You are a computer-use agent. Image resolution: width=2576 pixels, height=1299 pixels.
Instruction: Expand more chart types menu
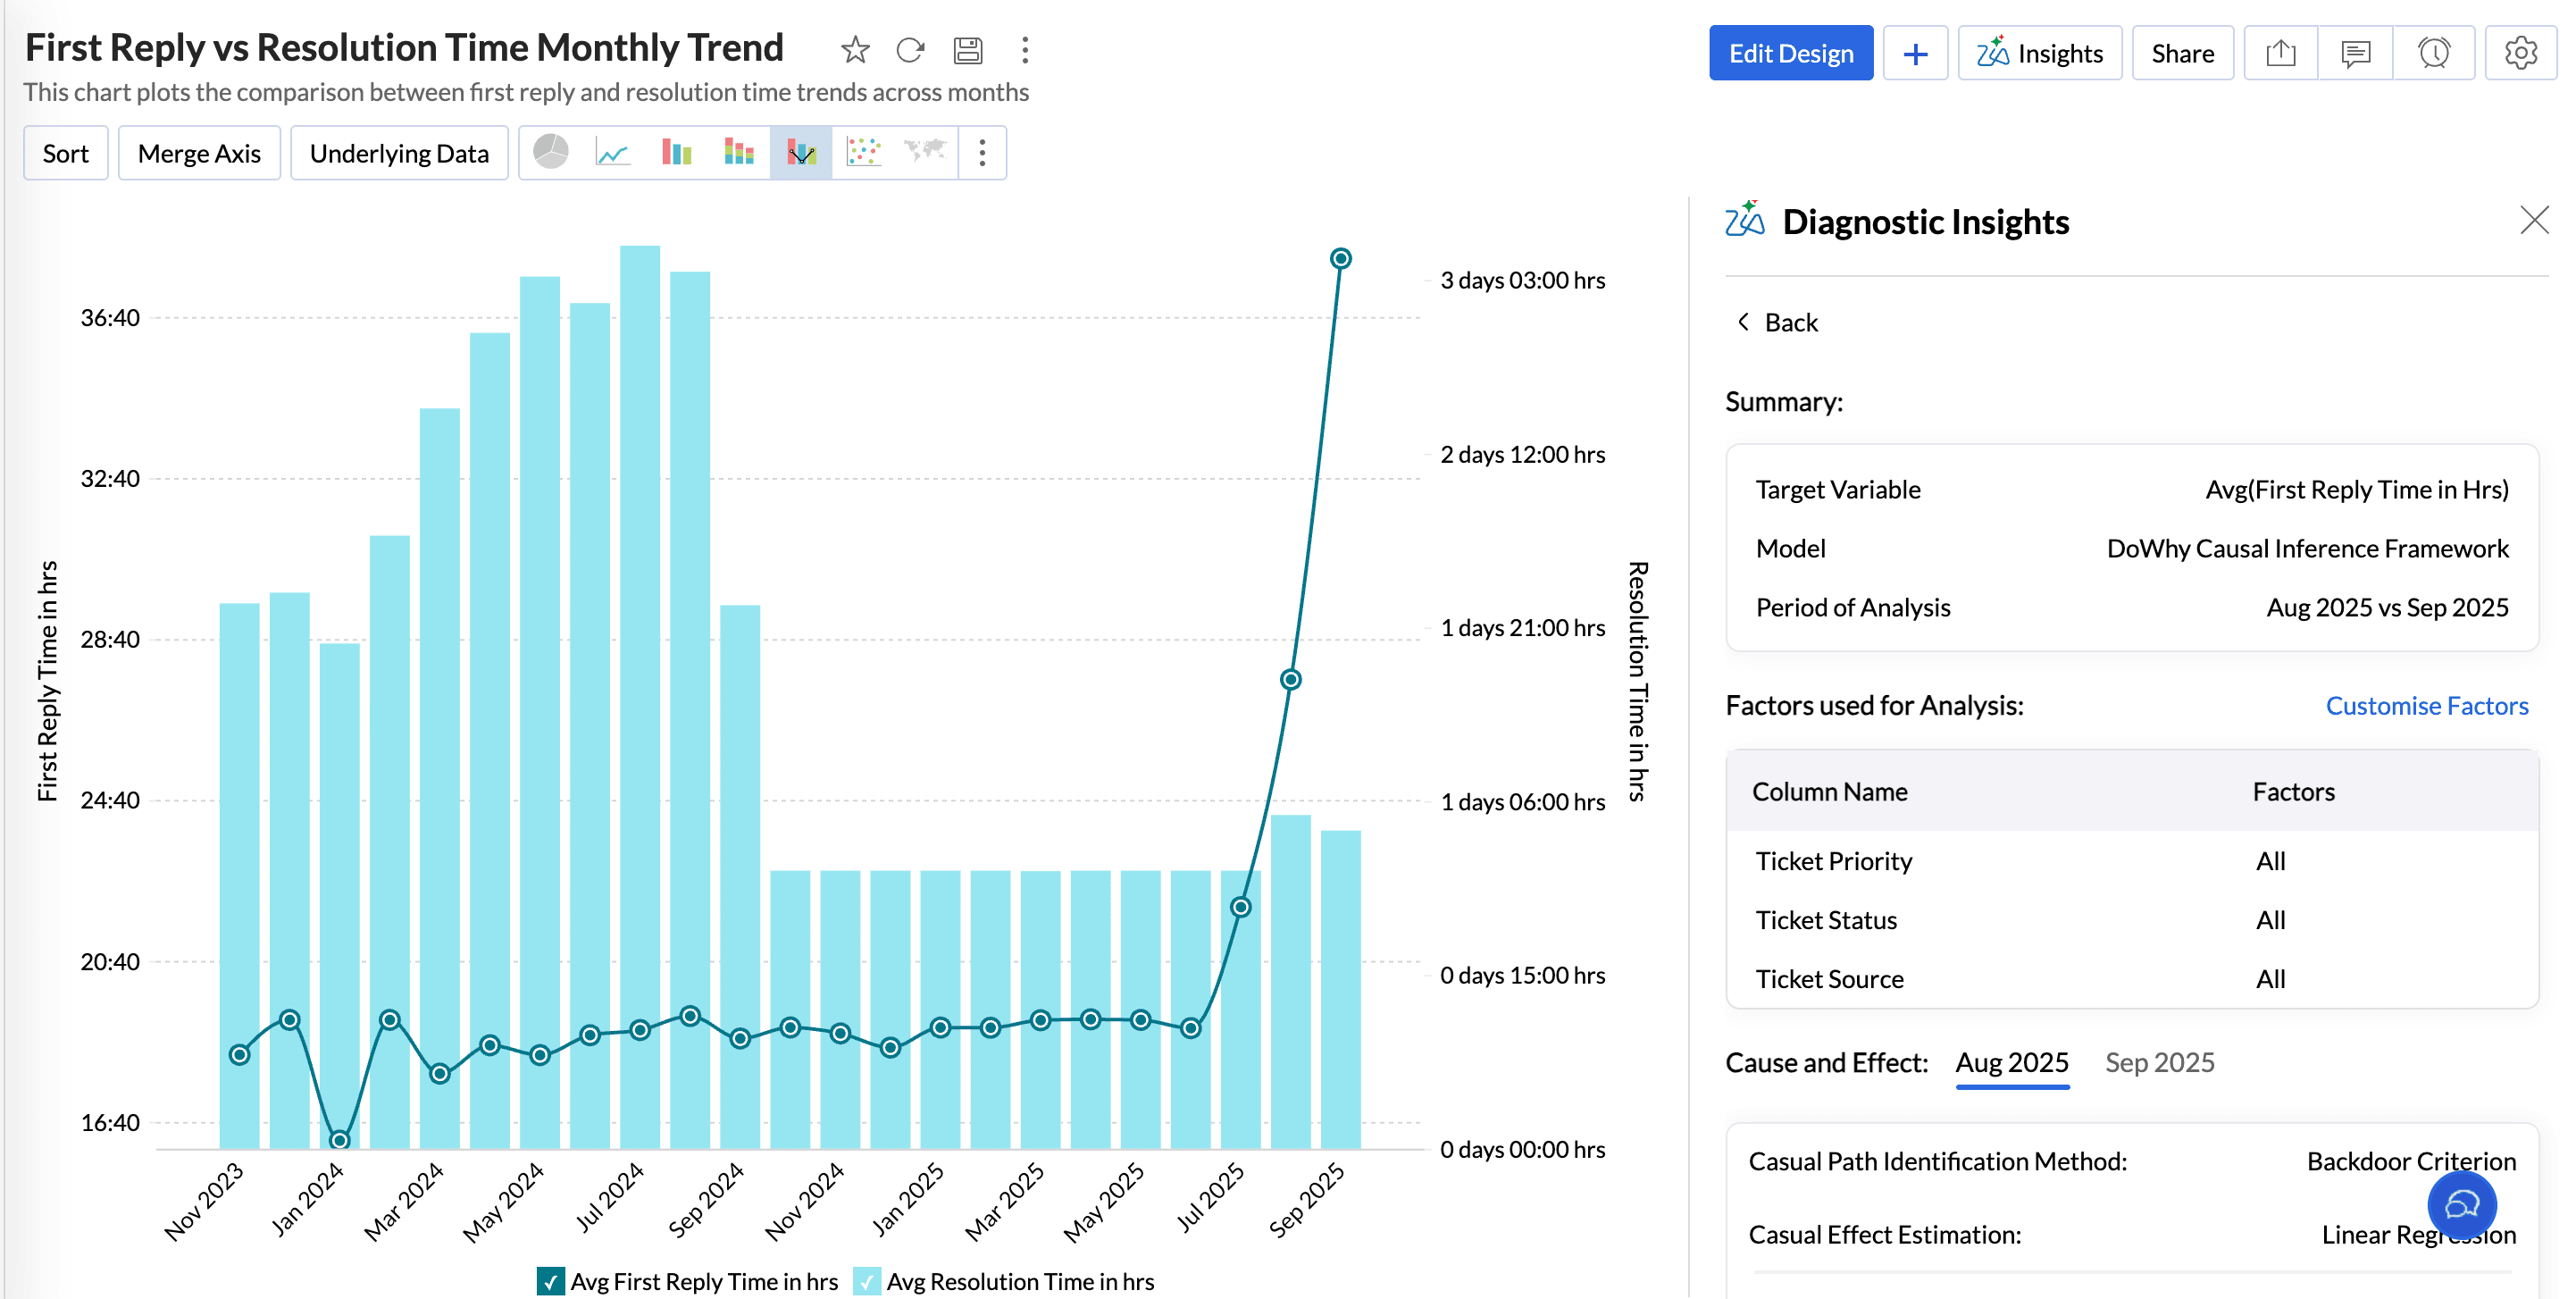pos(982,153)
